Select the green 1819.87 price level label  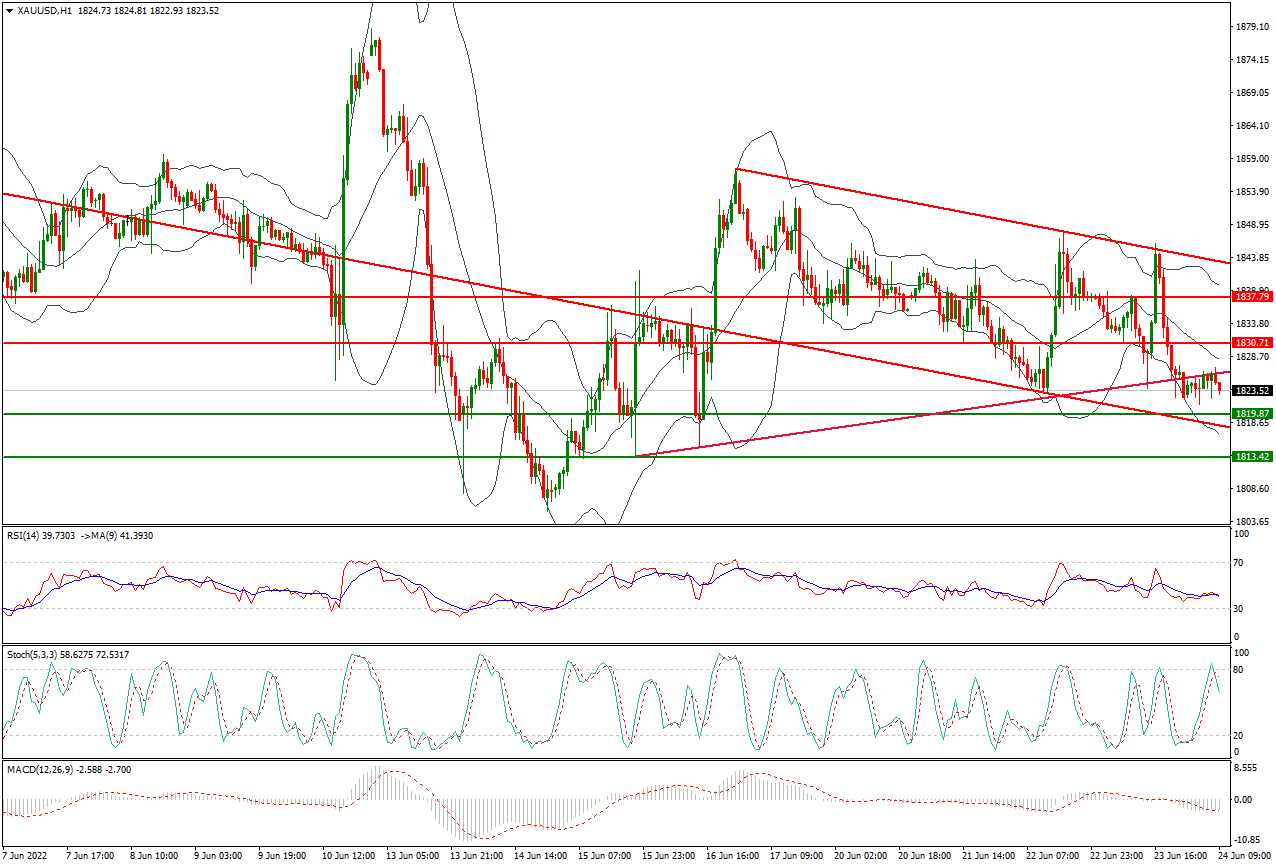1251,413
